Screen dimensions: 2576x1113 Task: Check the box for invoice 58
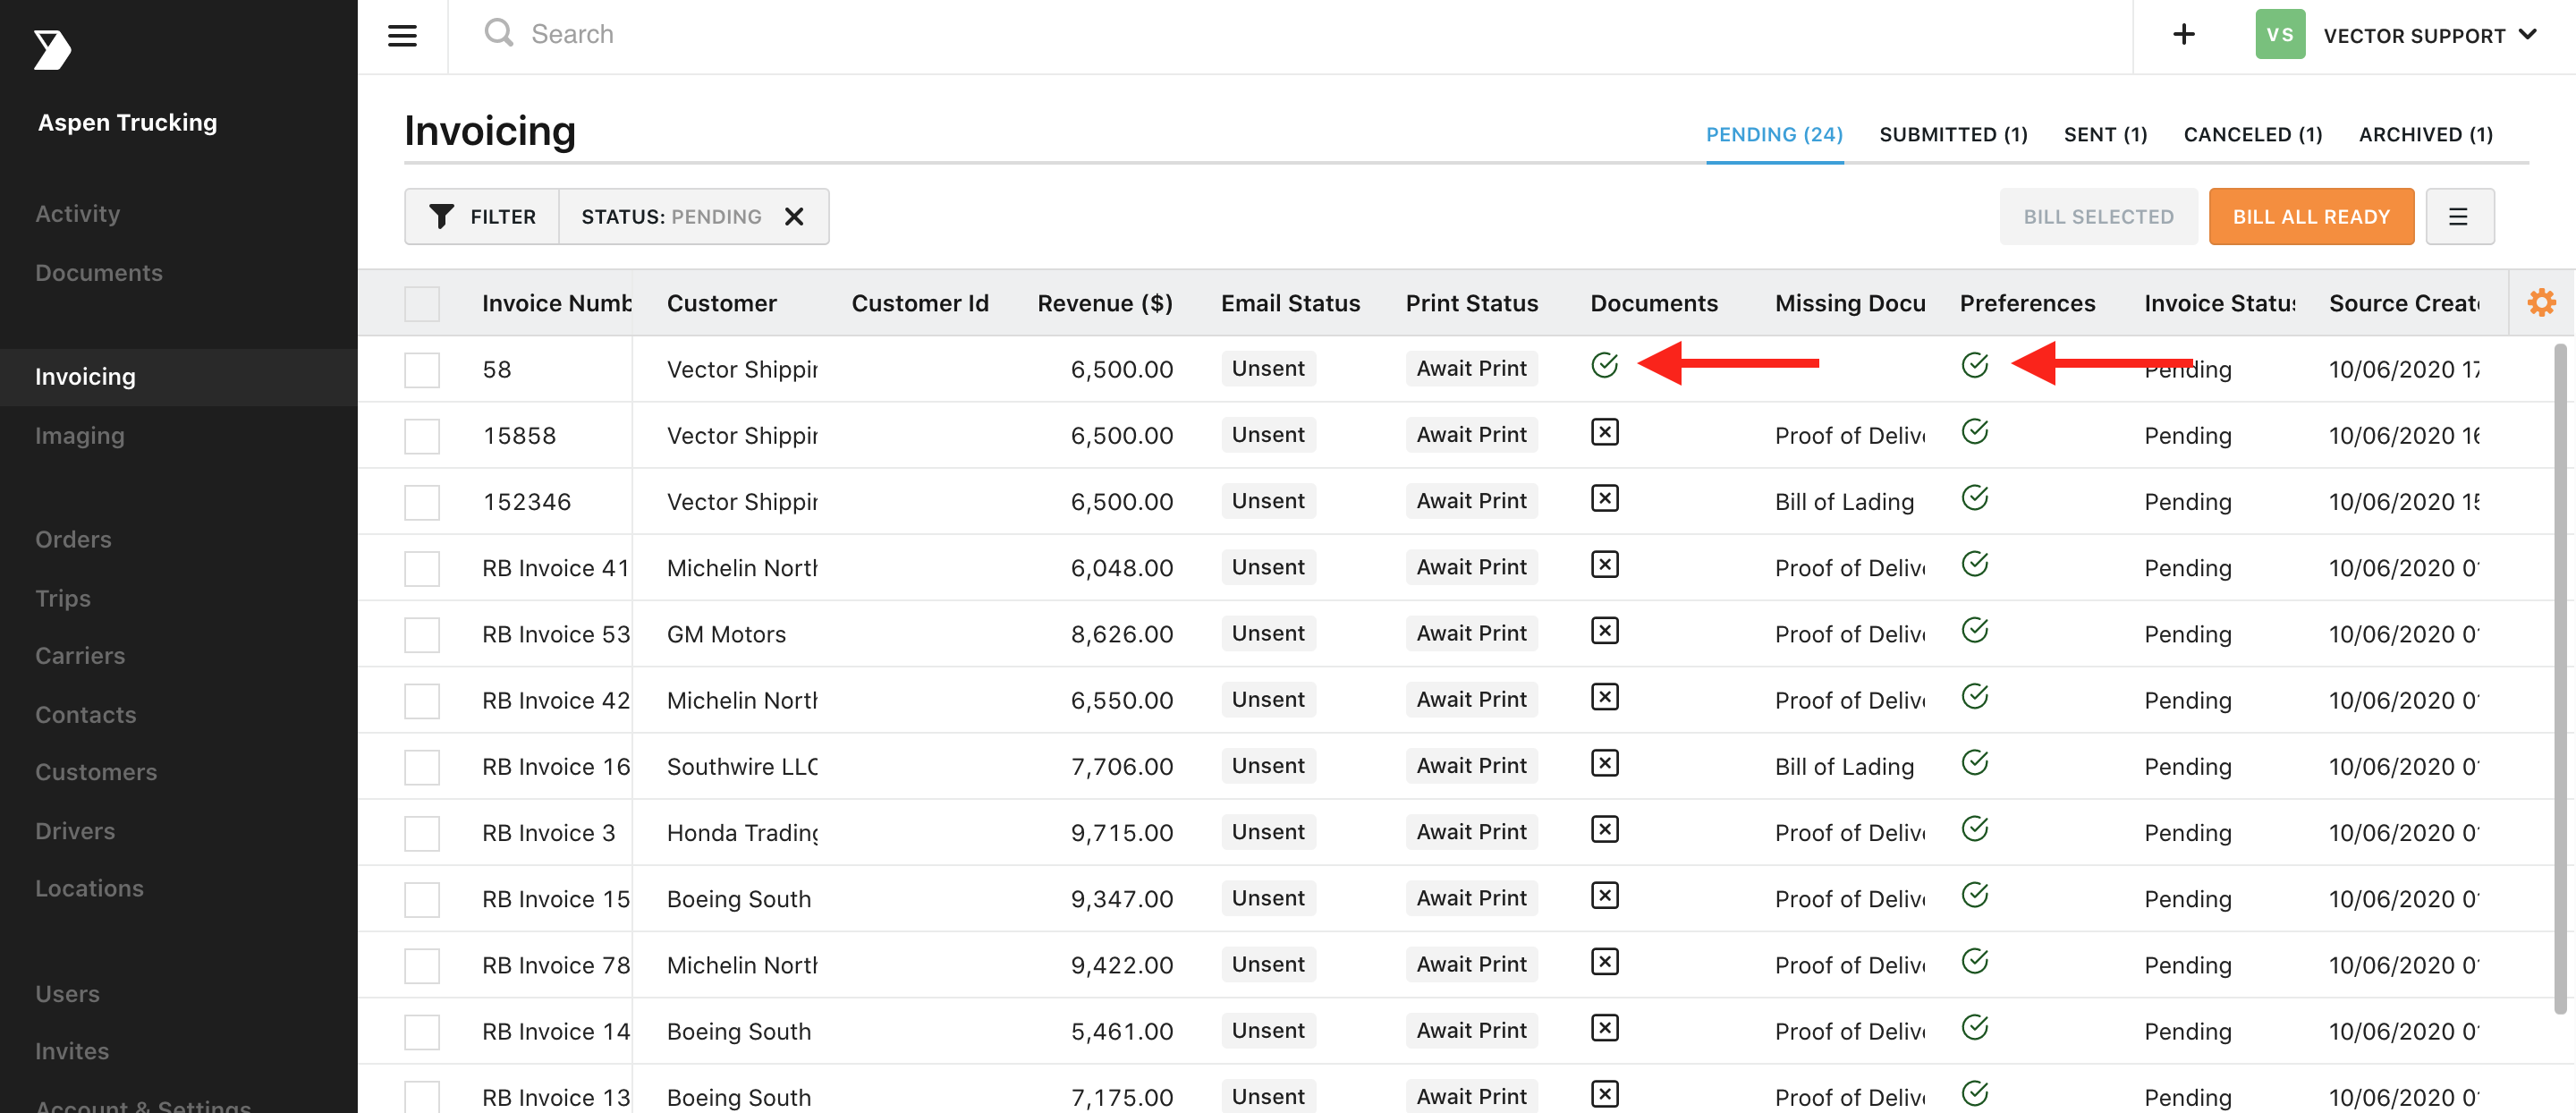(422, 369)
